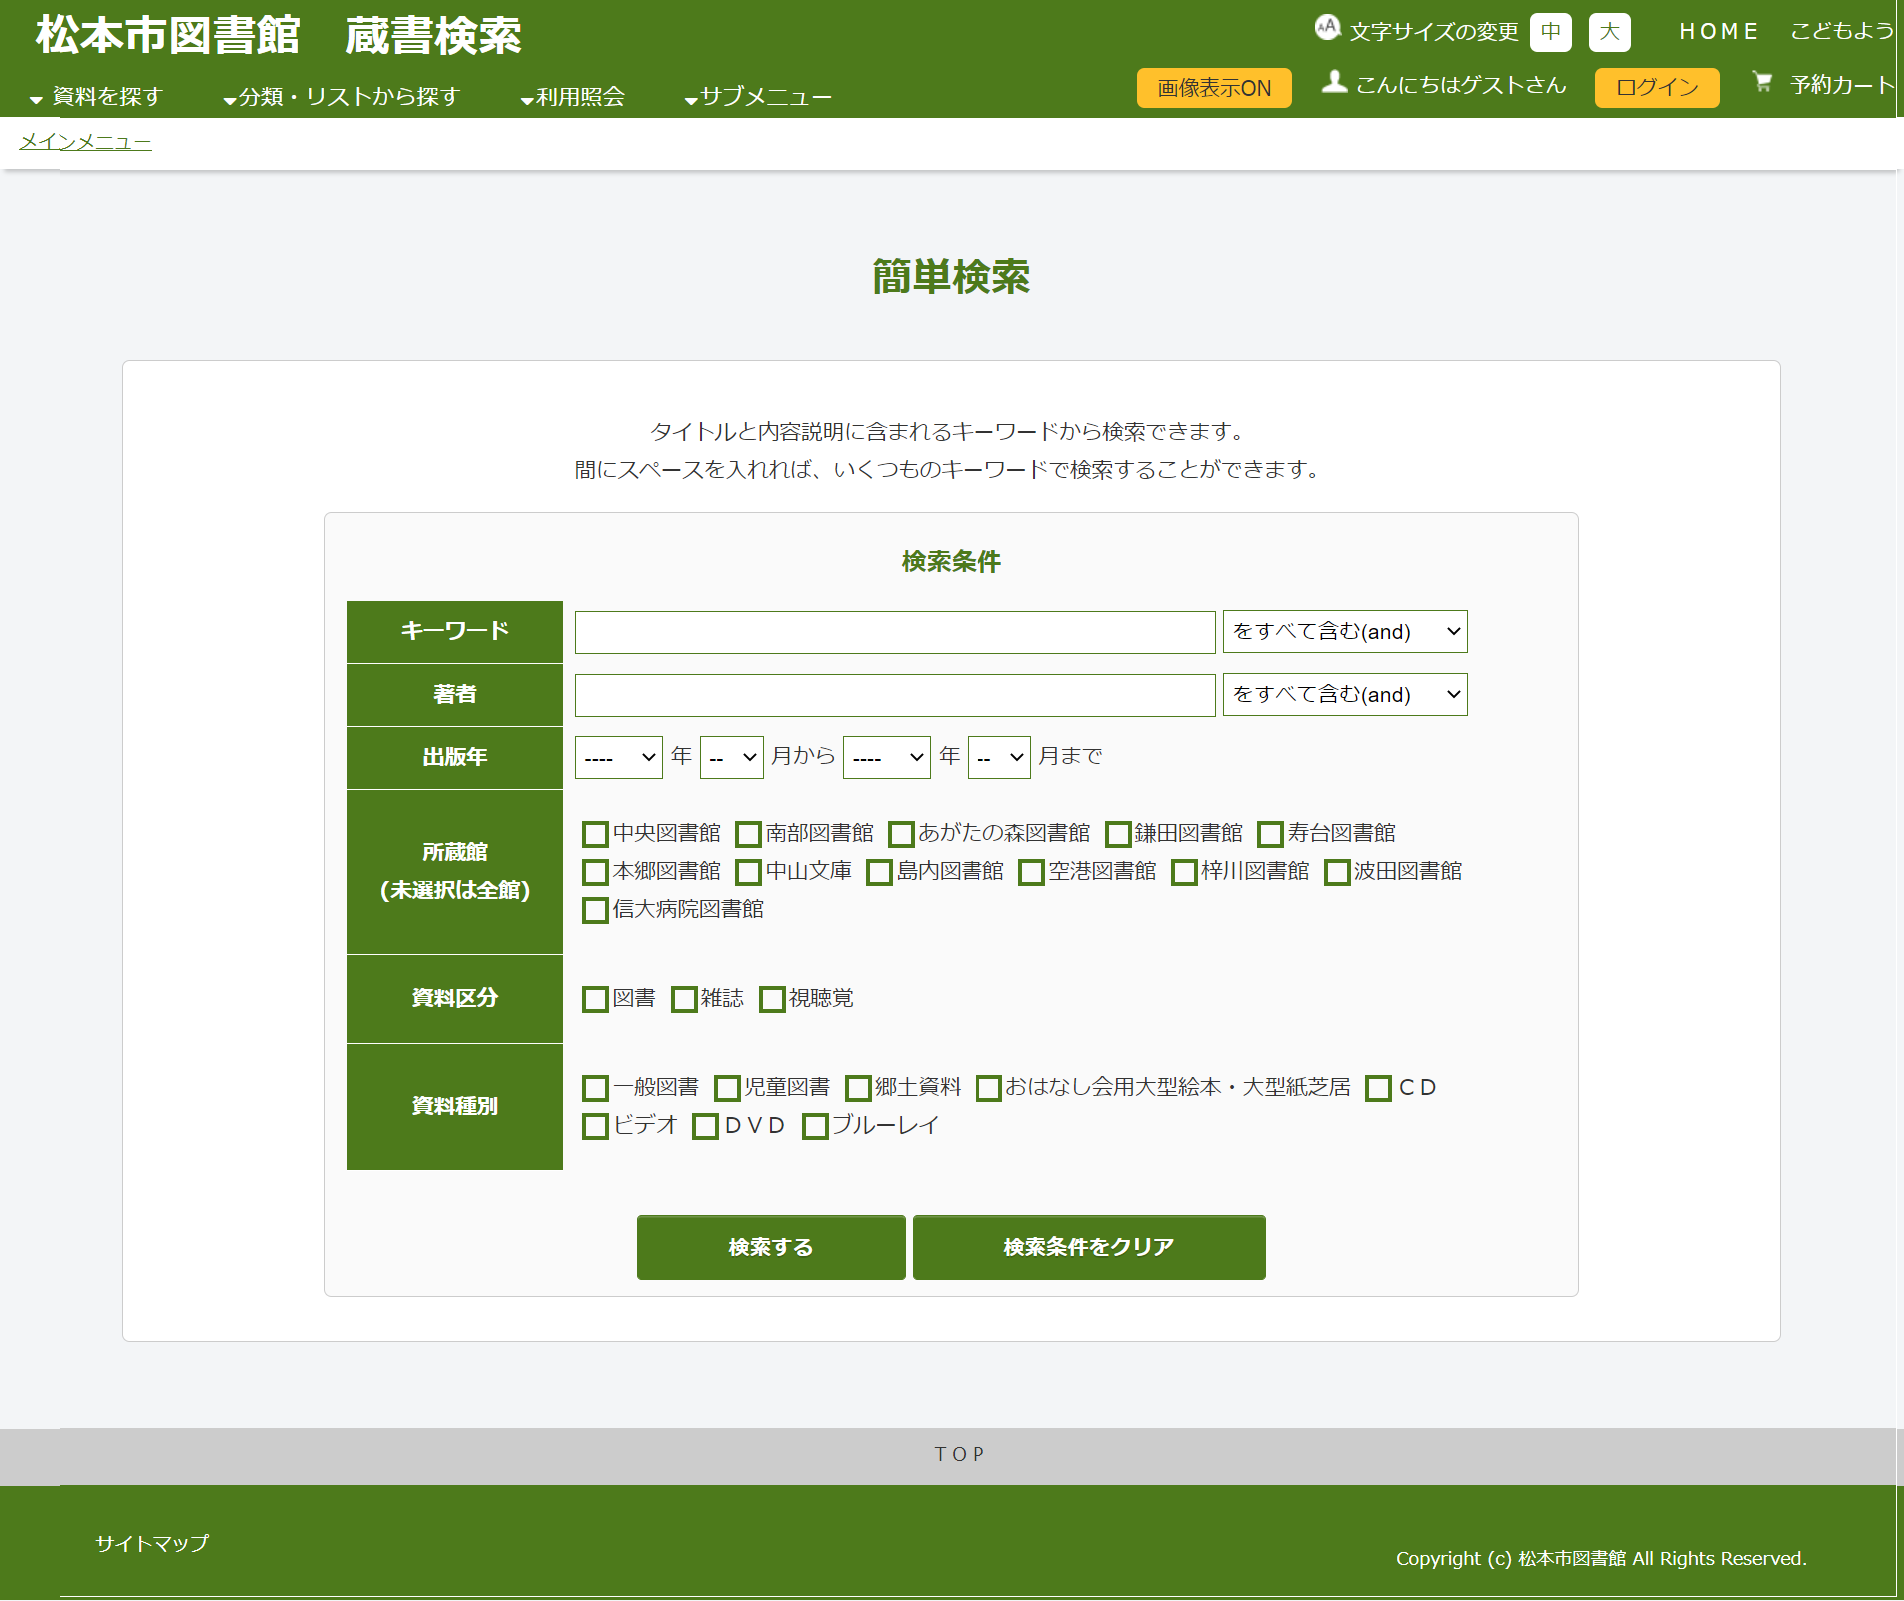Click the 検索する button
The width and height of the screenshot is (1904, 1601).
coord(771,1247)
